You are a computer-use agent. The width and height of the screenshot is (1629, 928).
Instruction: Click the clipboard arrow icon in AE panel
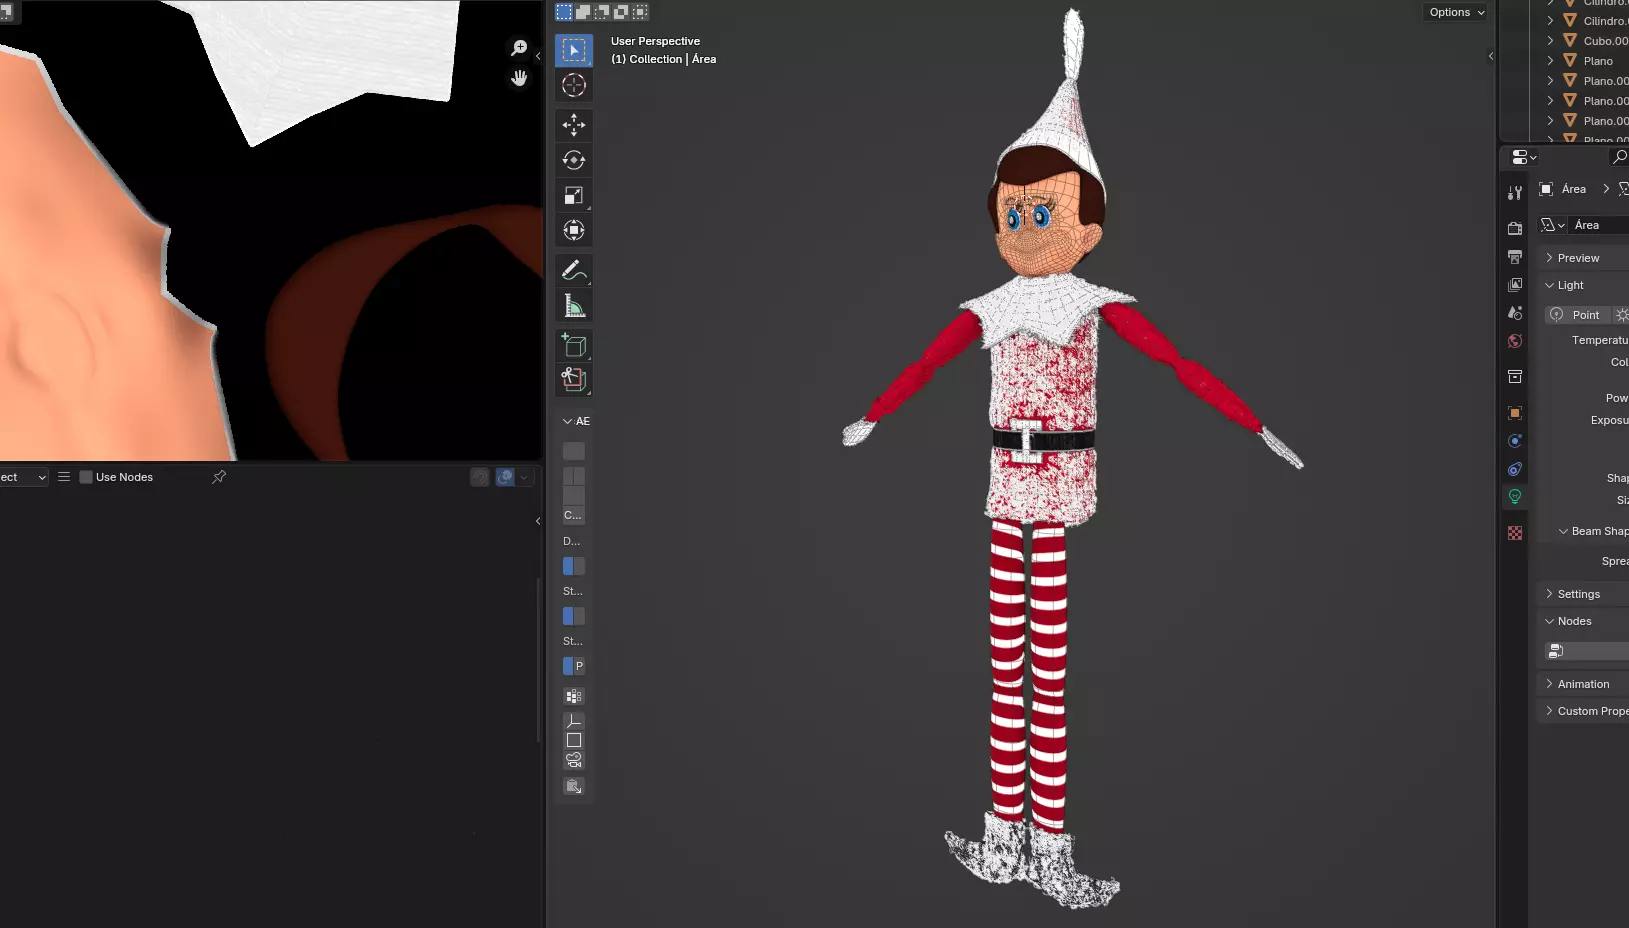coord(574,787)
